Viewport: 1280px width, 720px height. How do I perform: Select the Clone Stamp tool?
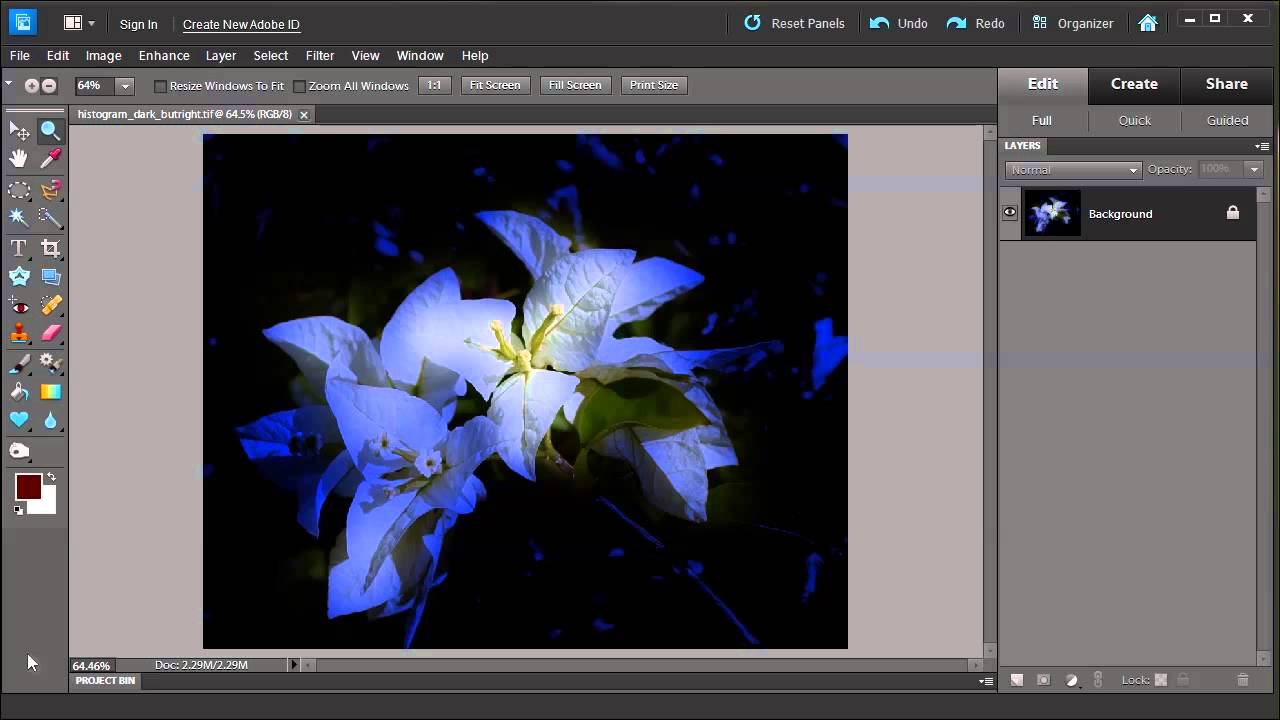point(19,334)
